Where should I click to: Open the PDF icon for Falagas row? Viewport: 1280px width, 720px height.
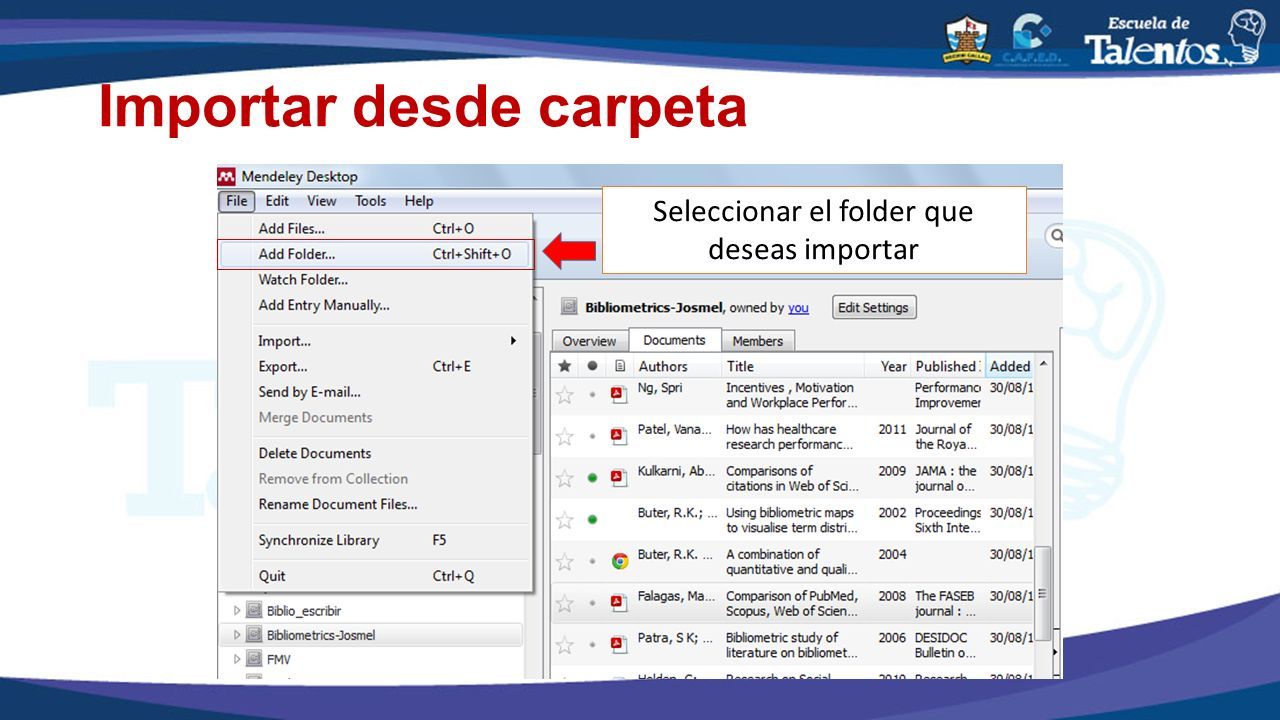tap(619, 603)
